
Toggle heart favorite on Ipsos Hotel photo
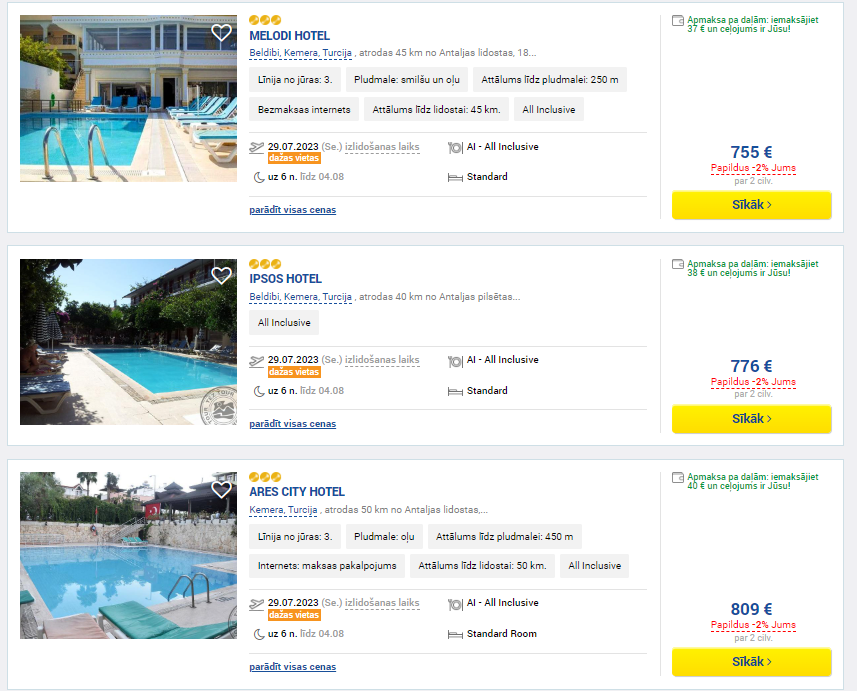221,275
